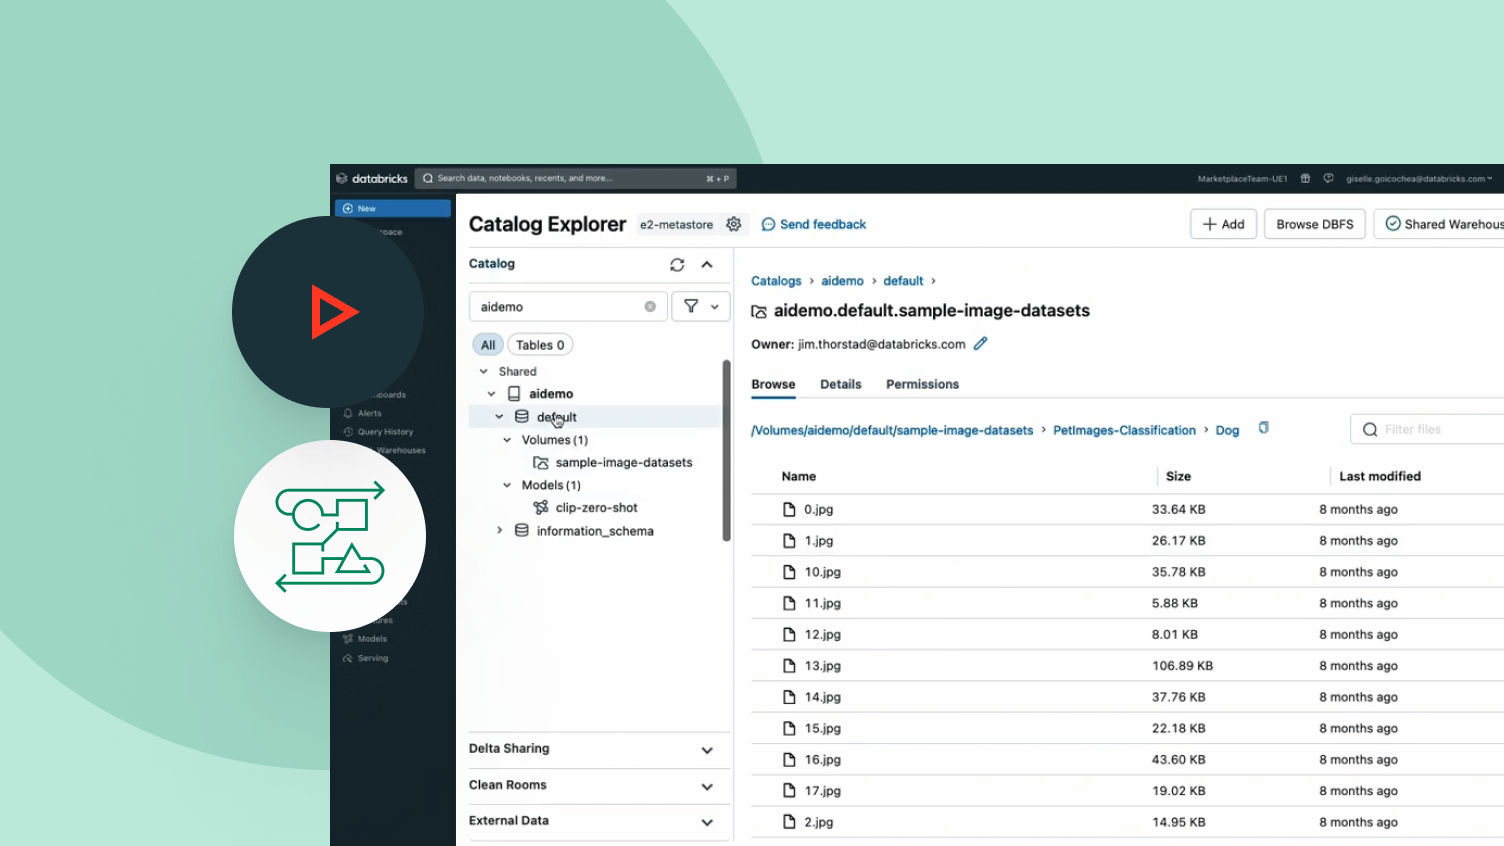Open the 13.jpg file row
The height and width of the screenshot is (846, 1504).
tap(823, 666)
